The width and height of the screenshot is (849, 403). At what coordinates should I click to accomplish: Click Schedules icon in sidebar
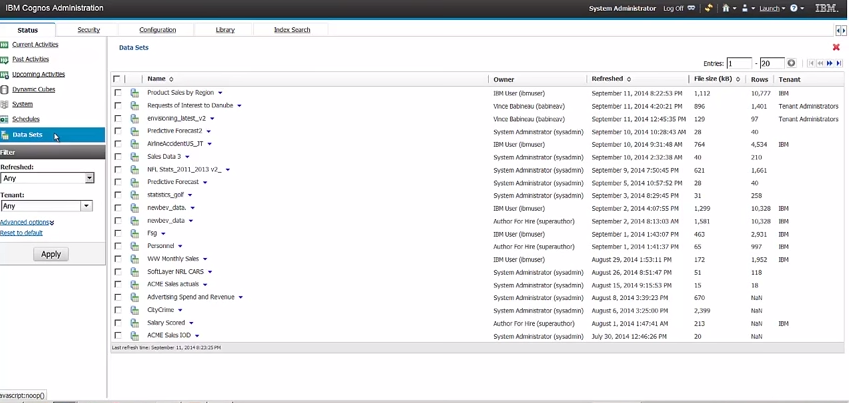4,119
